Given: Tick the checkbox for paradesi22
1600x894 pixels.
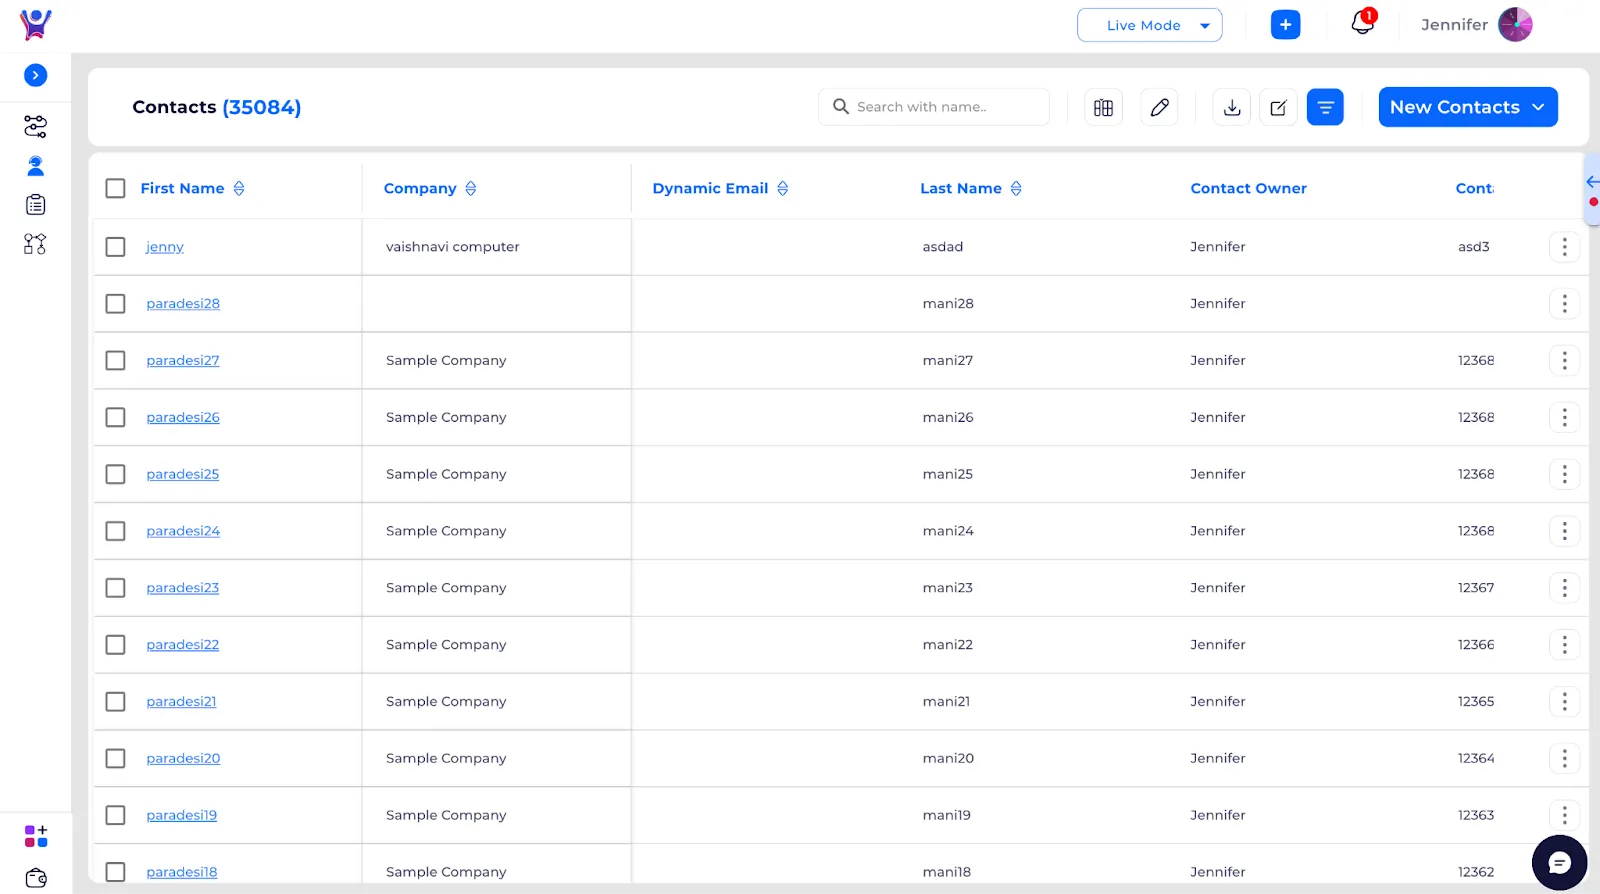Looking at the screenshot, I should pos(116,645).
